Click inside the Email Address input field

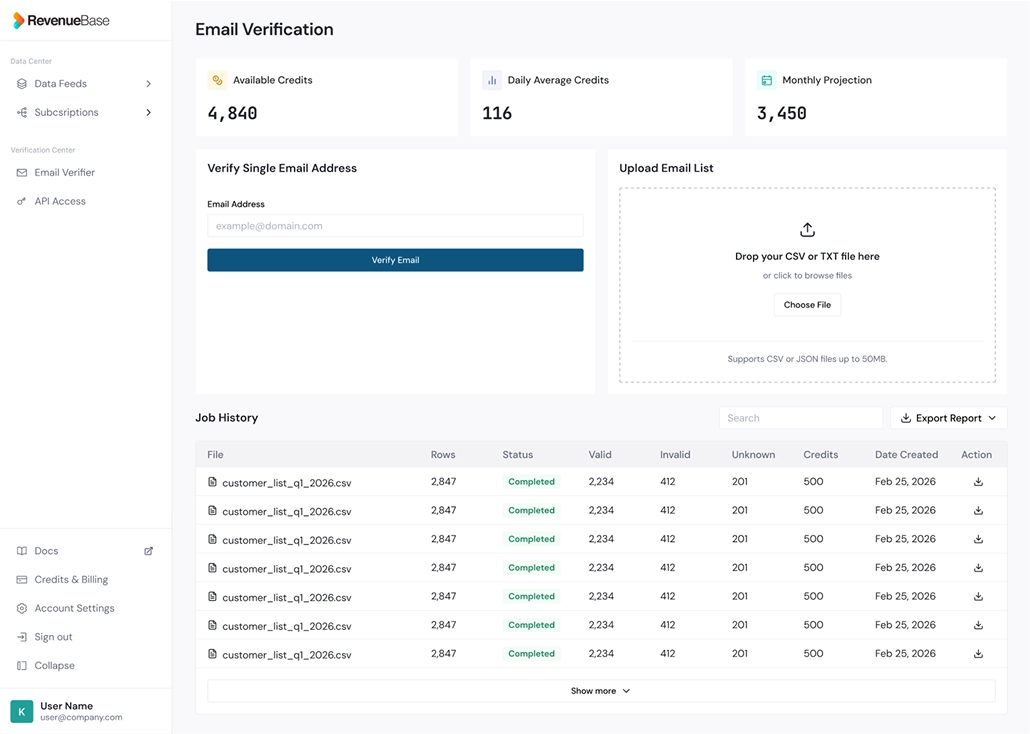pyautogui.click(x=395, y=225)
